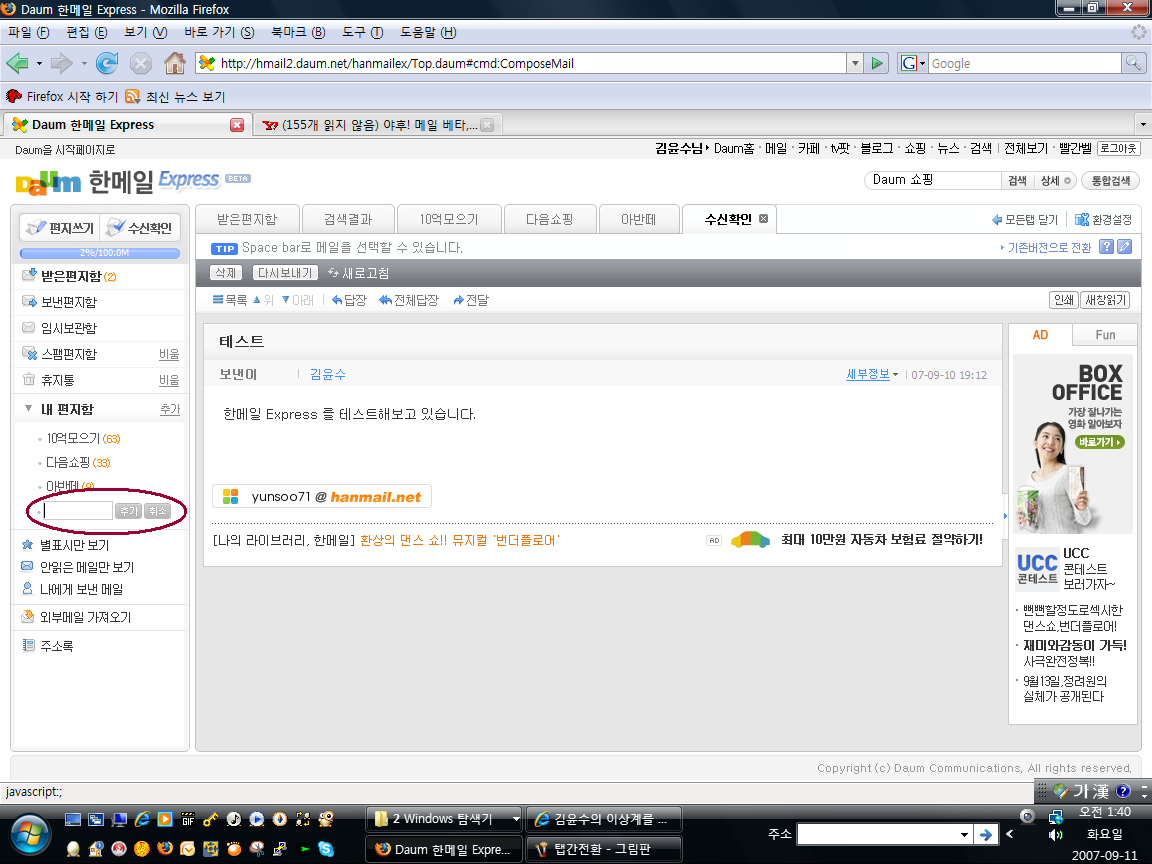Click 취소 button next to folder name field
1152x864 pixels.
(x=158, y=511)
